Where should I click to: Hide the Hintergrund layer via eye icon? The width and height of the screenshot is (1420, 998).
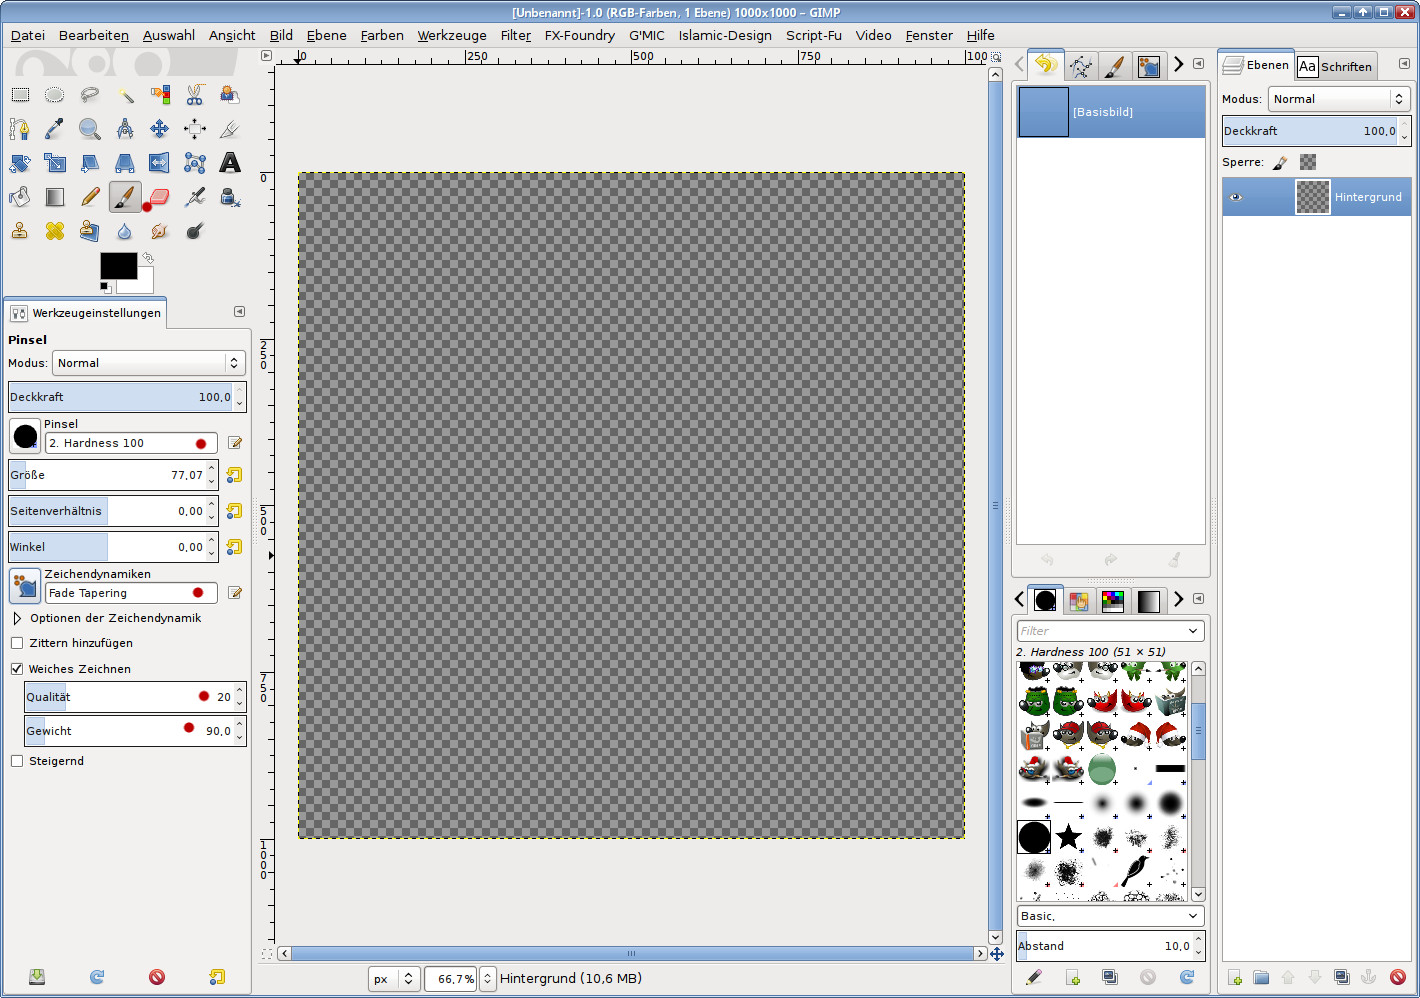coord(1236,197)
